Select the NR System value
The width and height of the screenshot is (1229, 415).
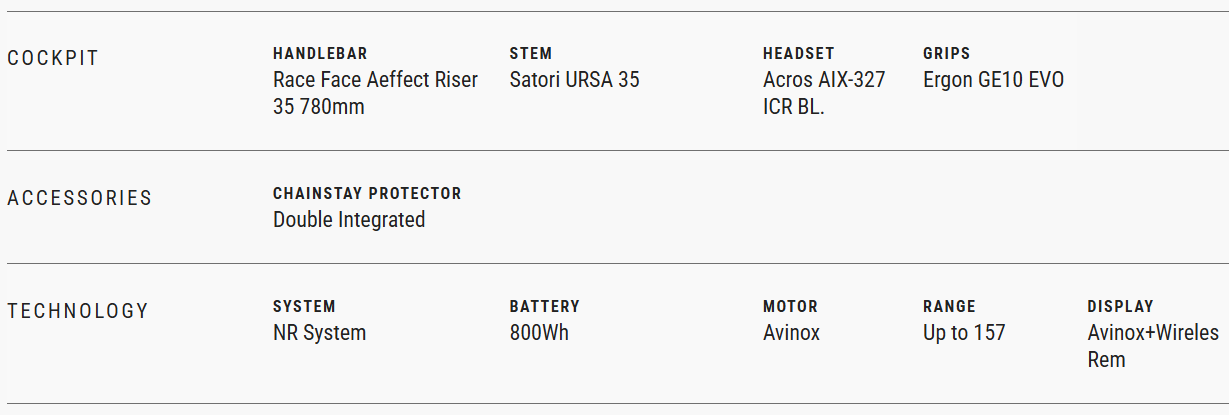tap(319, 333)
